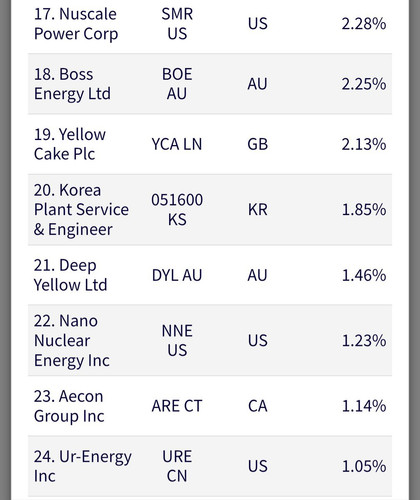This screenshot has width=420, height=500.
Task: Click Yellow Cake Plc holding name
Action: point(70,144)
